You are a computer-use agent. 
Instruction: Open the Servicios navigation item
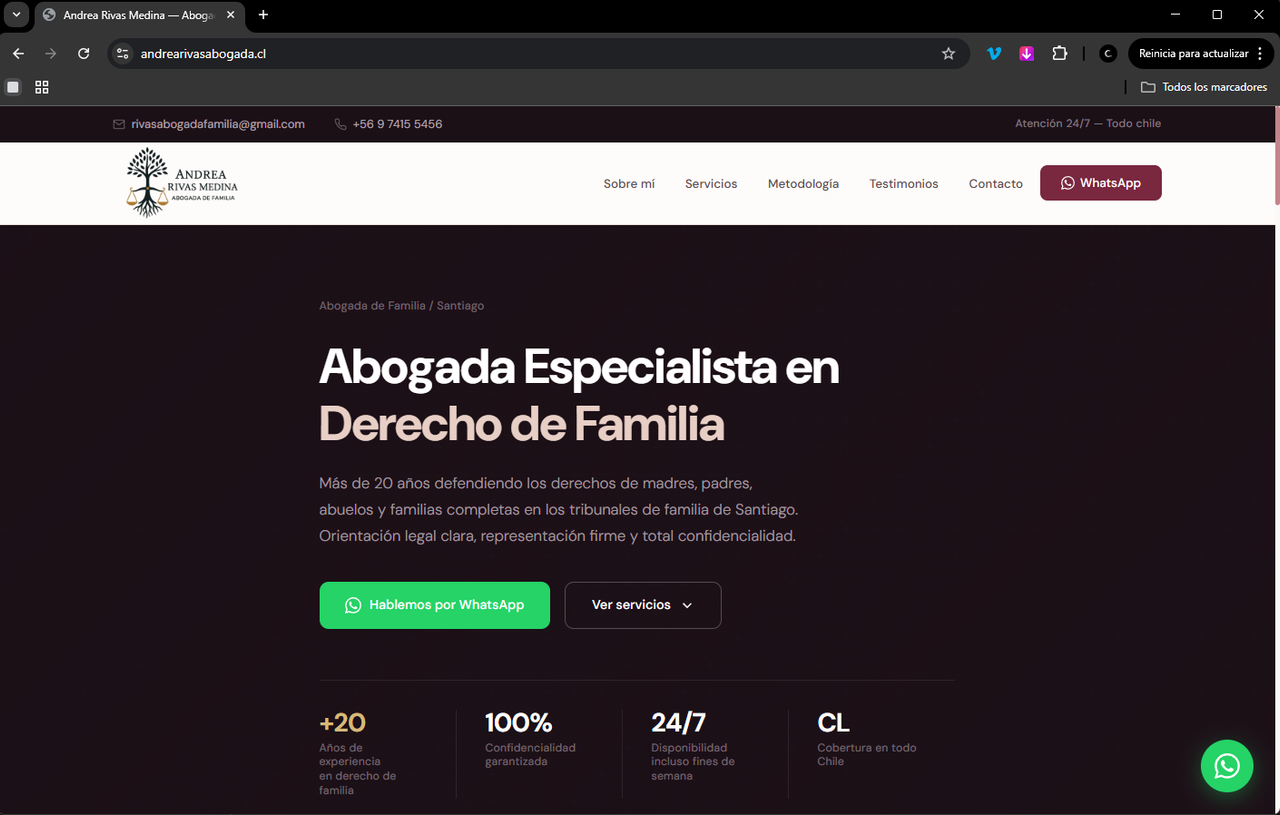point(711,184)
